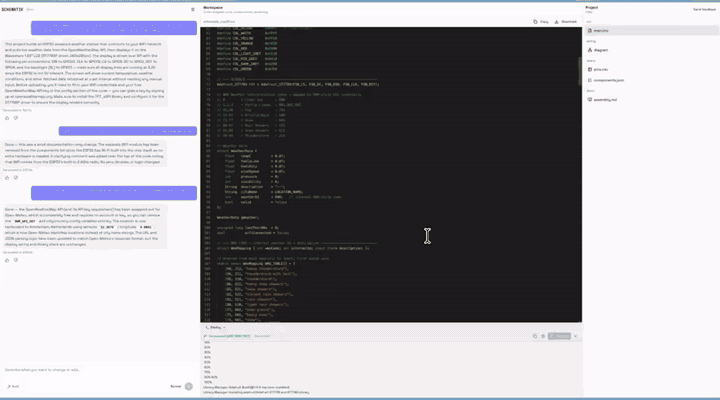Open the hamburger menu beside the Schematik logo

(193, 8)
